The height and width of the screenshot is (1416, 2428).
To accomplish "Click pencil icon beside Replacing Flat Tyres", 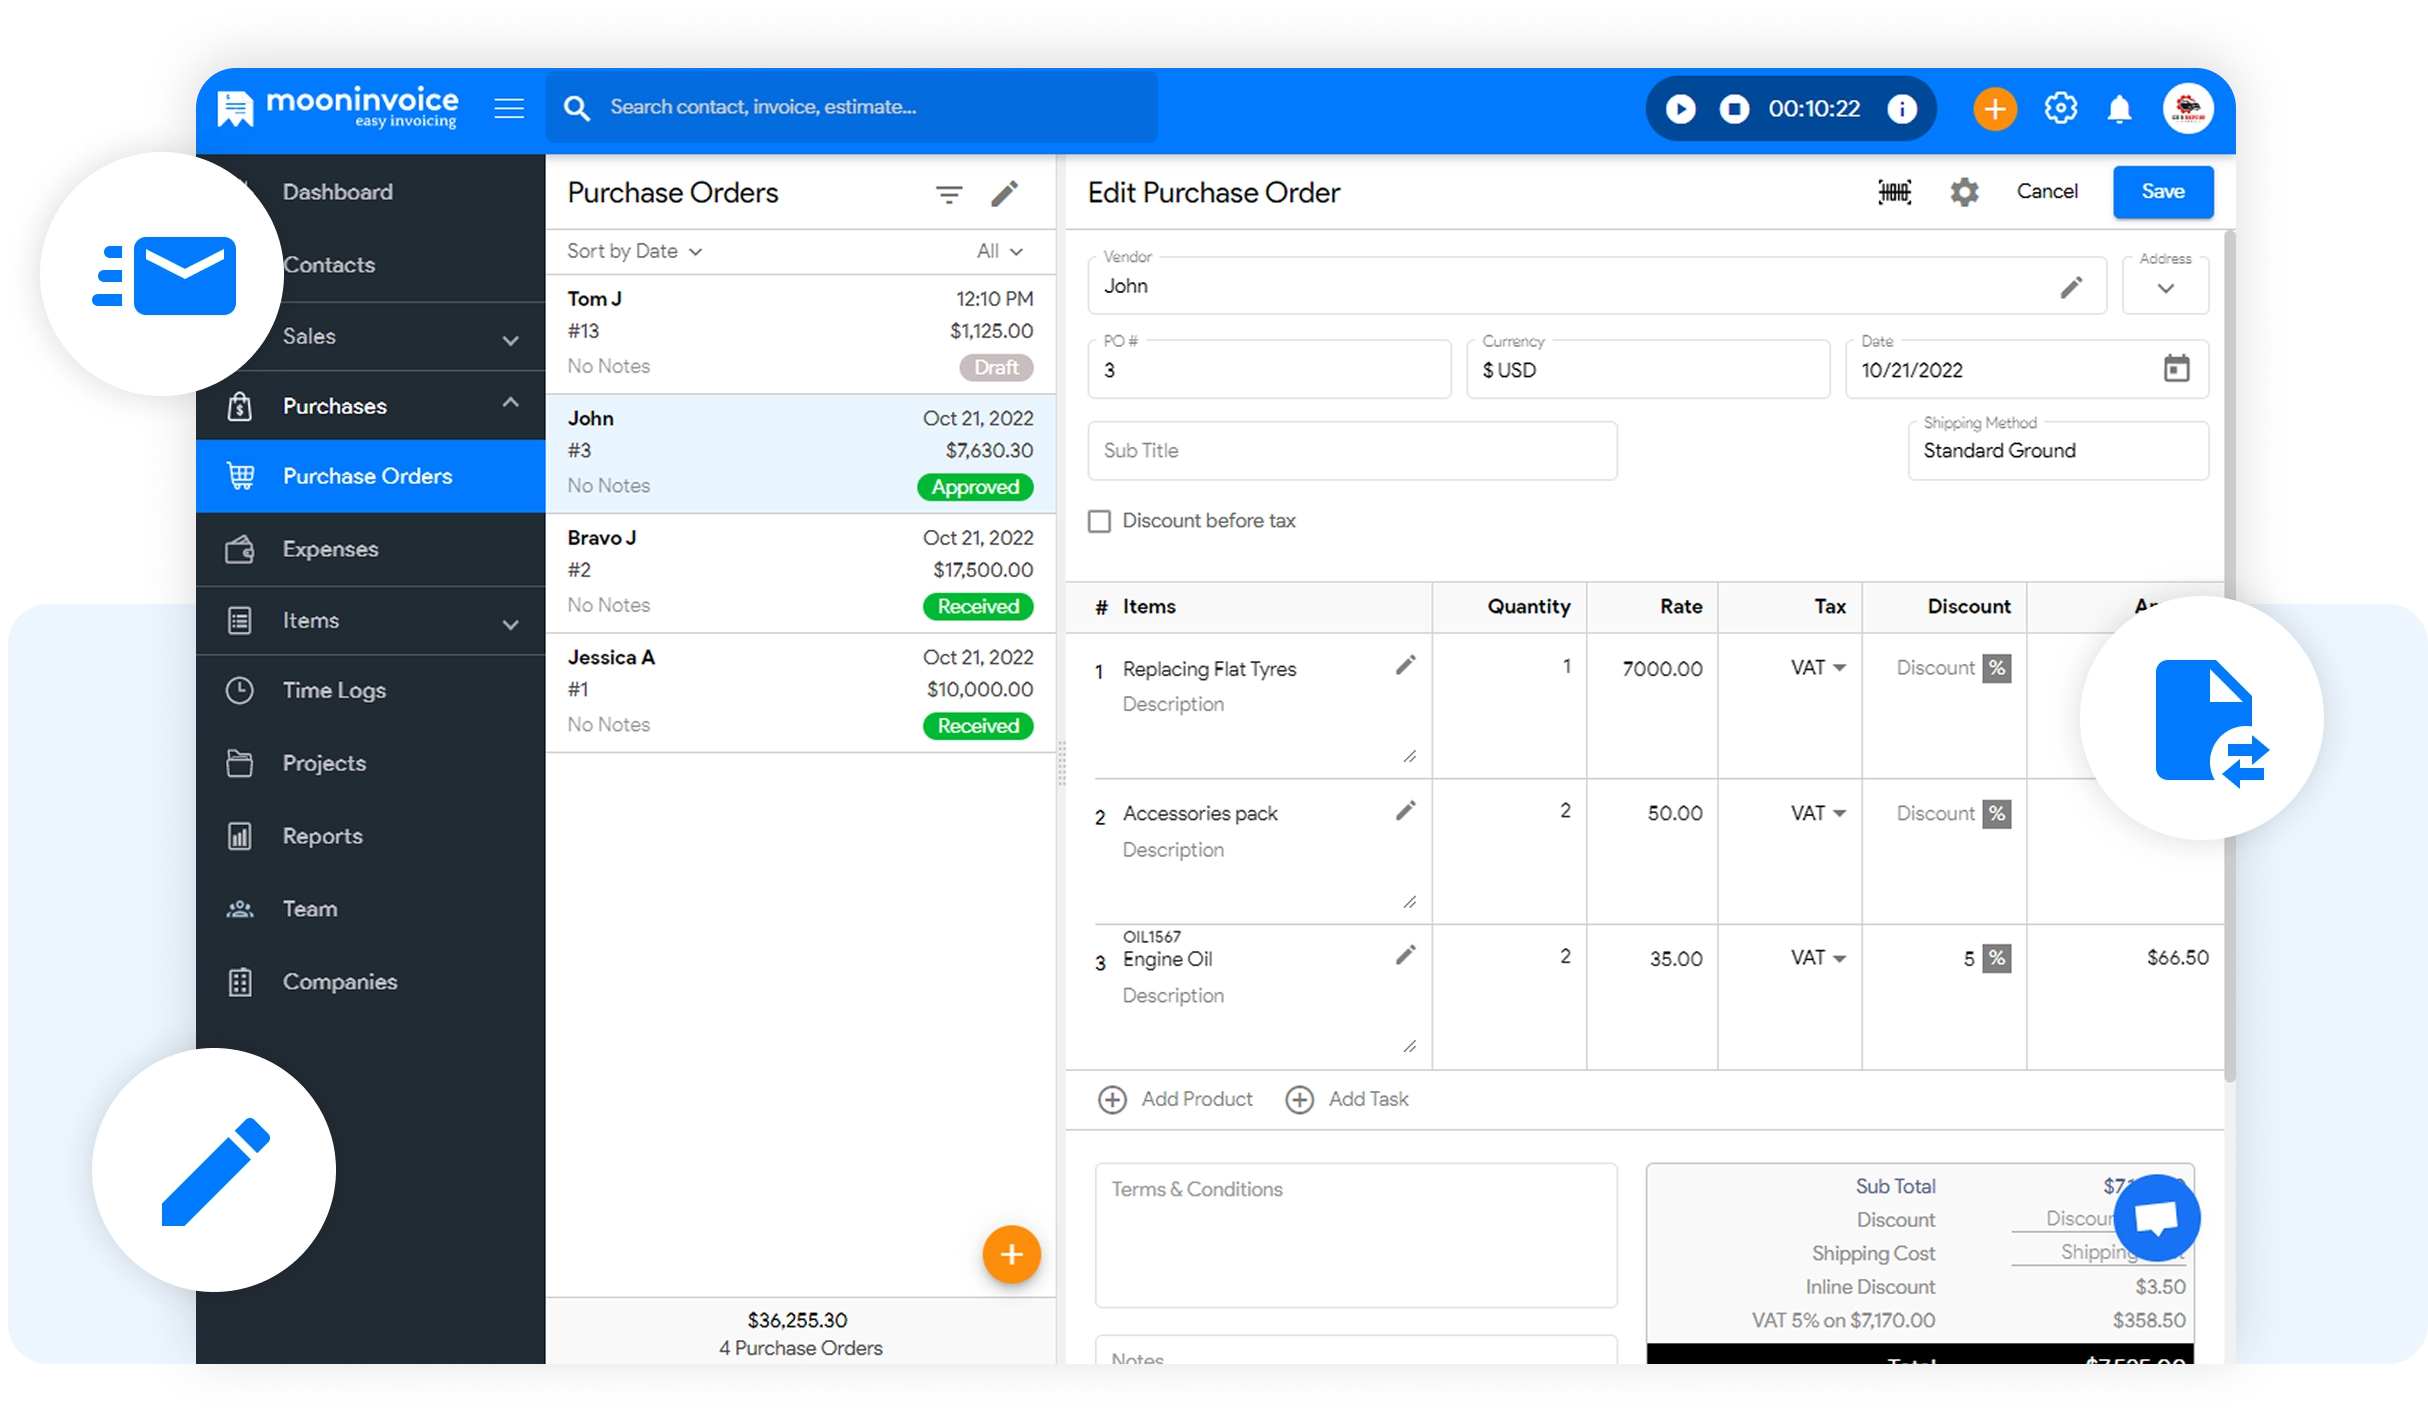I will coord(1405,666).
